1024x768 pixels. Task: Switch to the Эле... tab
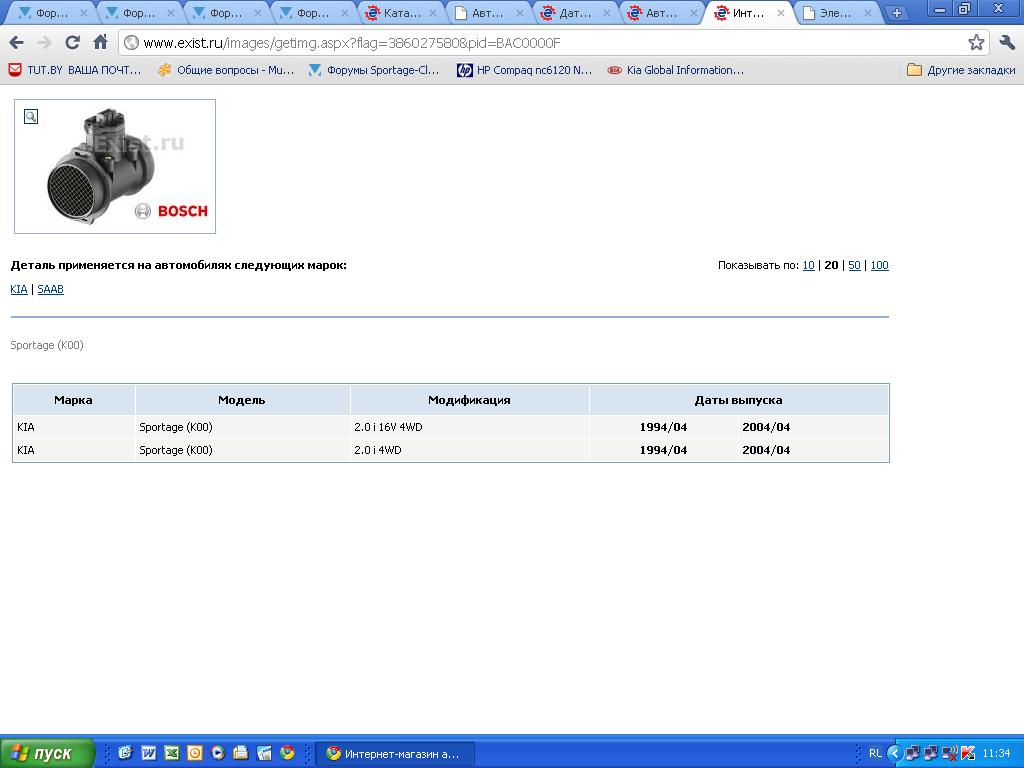(x=834, y=13)
